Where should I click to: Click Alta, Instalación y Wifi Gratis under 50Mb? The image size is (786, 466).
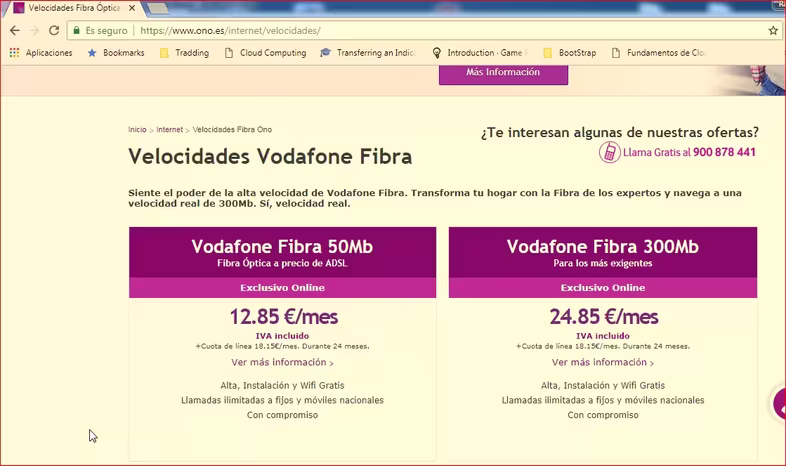pyautogui.click(x=282, y=385)
